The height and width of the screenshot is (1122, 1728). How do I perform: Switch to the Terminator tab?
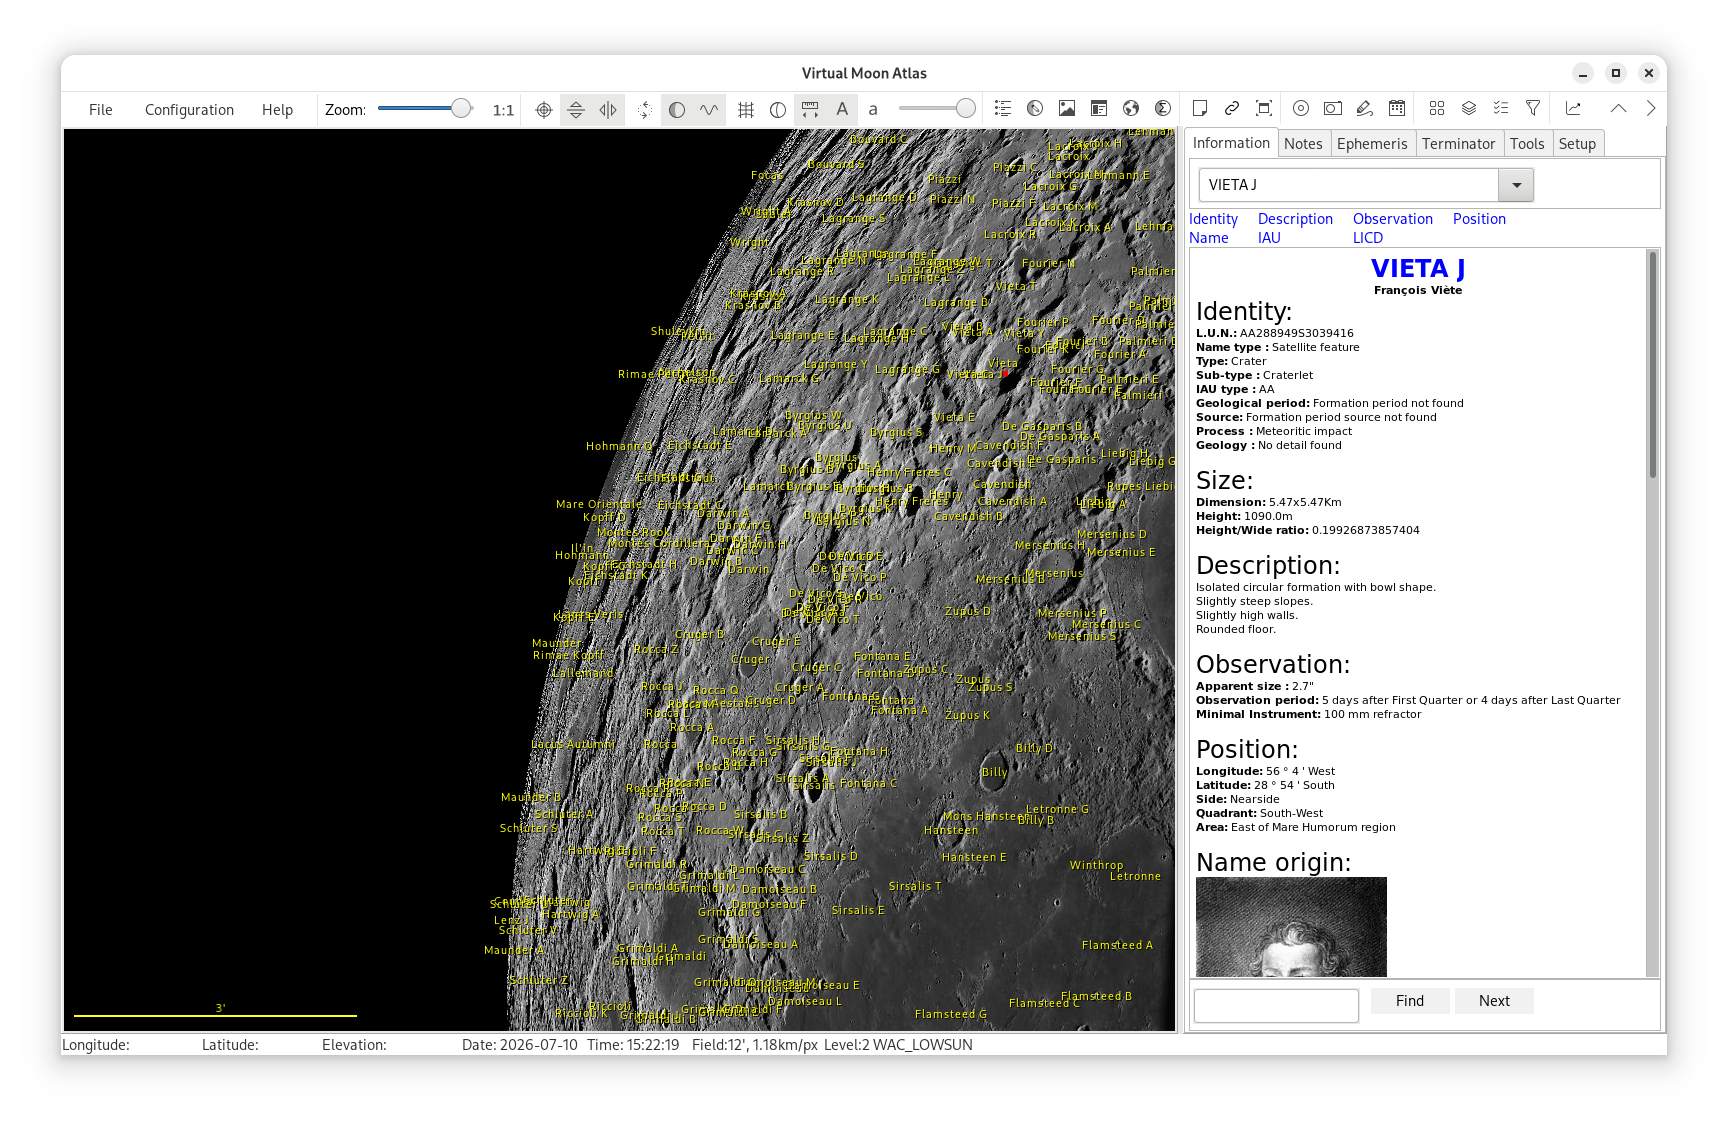[1458, 144]
